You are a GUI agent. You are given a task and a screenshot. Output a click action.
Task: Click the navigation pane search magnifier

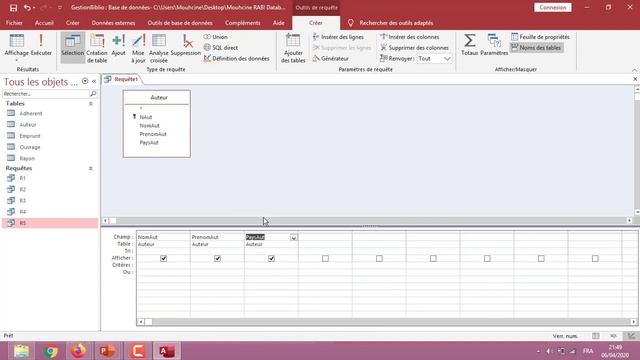tap(93, 94)
